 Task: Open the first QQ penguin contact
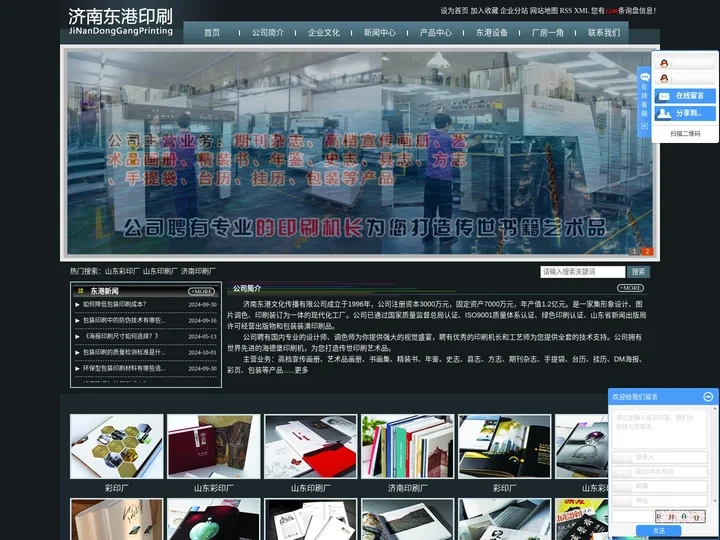click(685, 63)
